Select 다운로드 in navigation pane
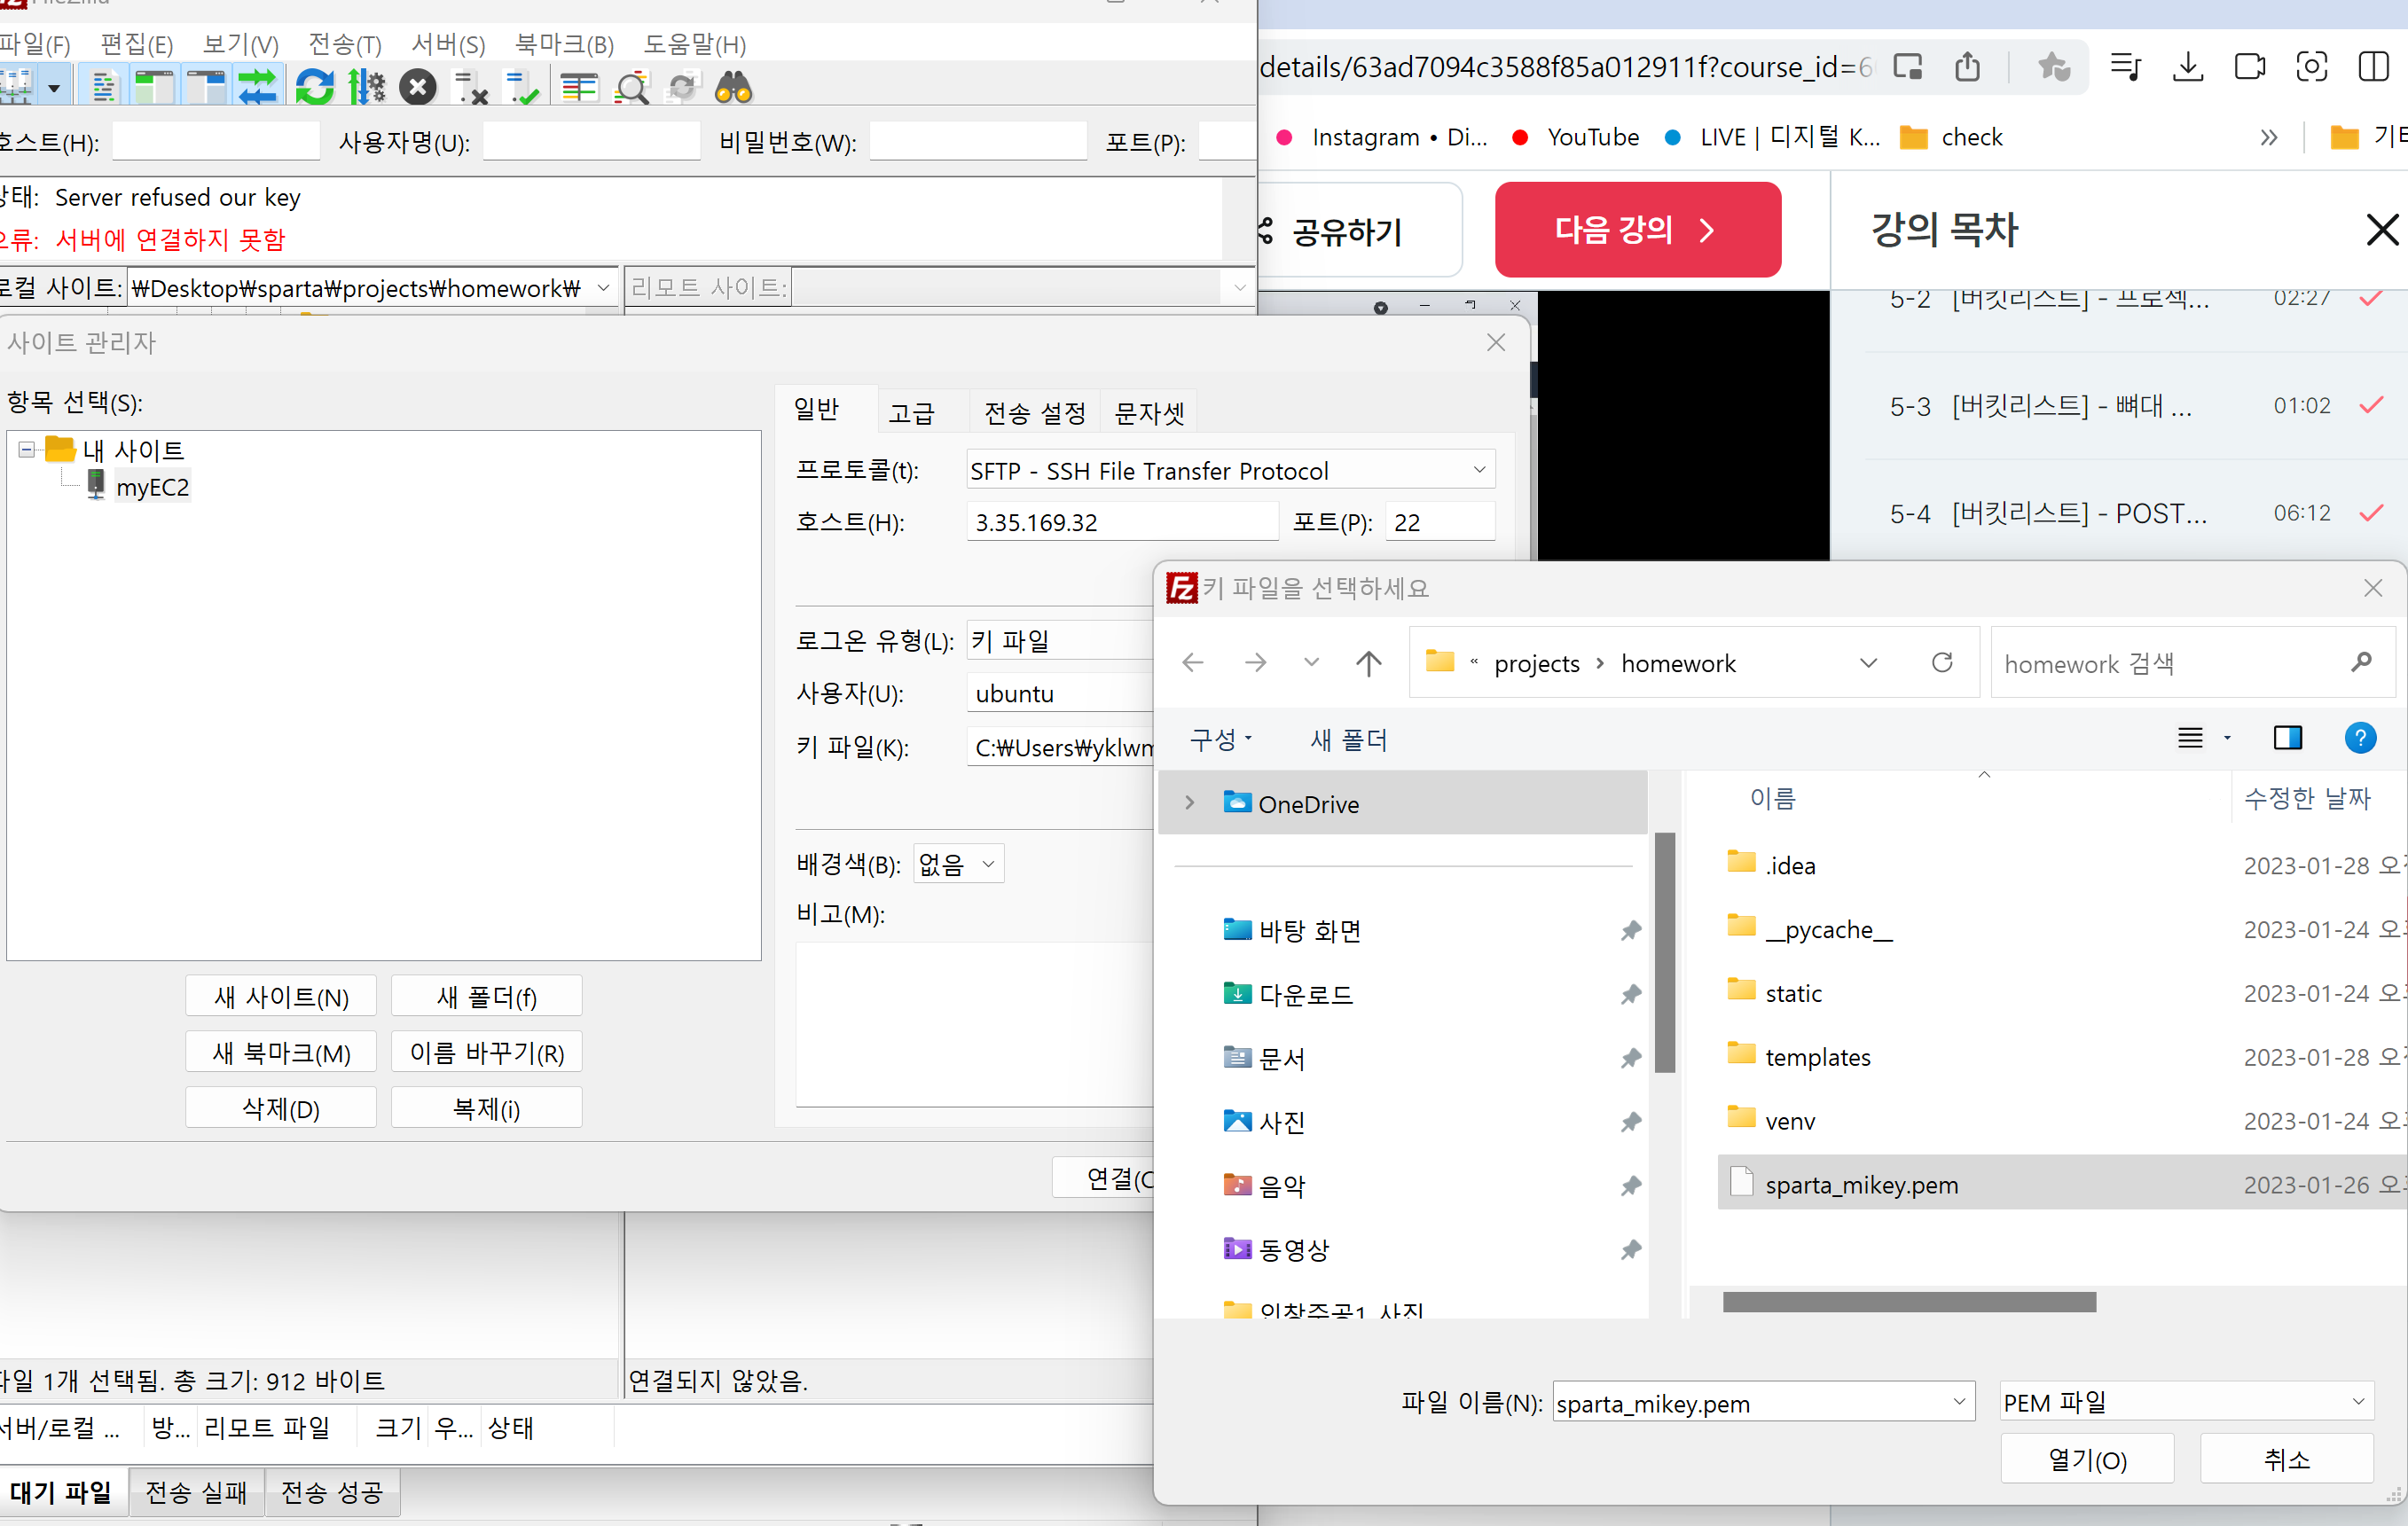This screenshot has height=1526, width=2408. coord(1306,994)
